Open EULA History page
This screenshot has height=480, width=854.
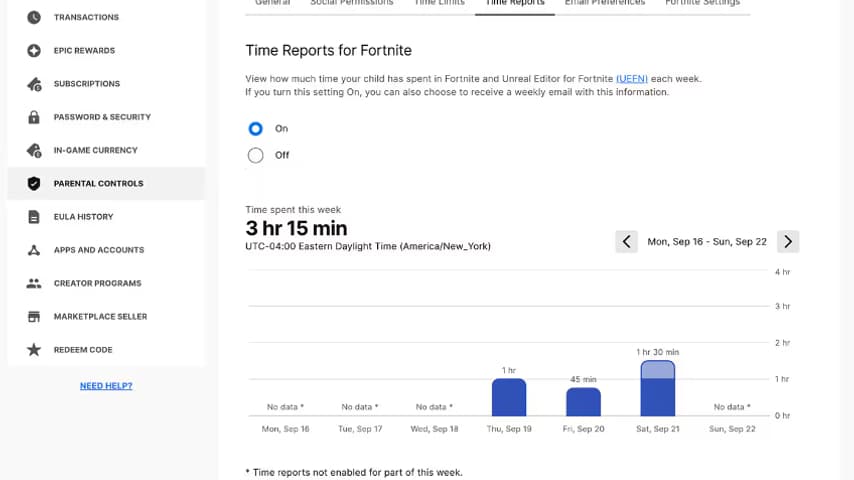[107, 217]
